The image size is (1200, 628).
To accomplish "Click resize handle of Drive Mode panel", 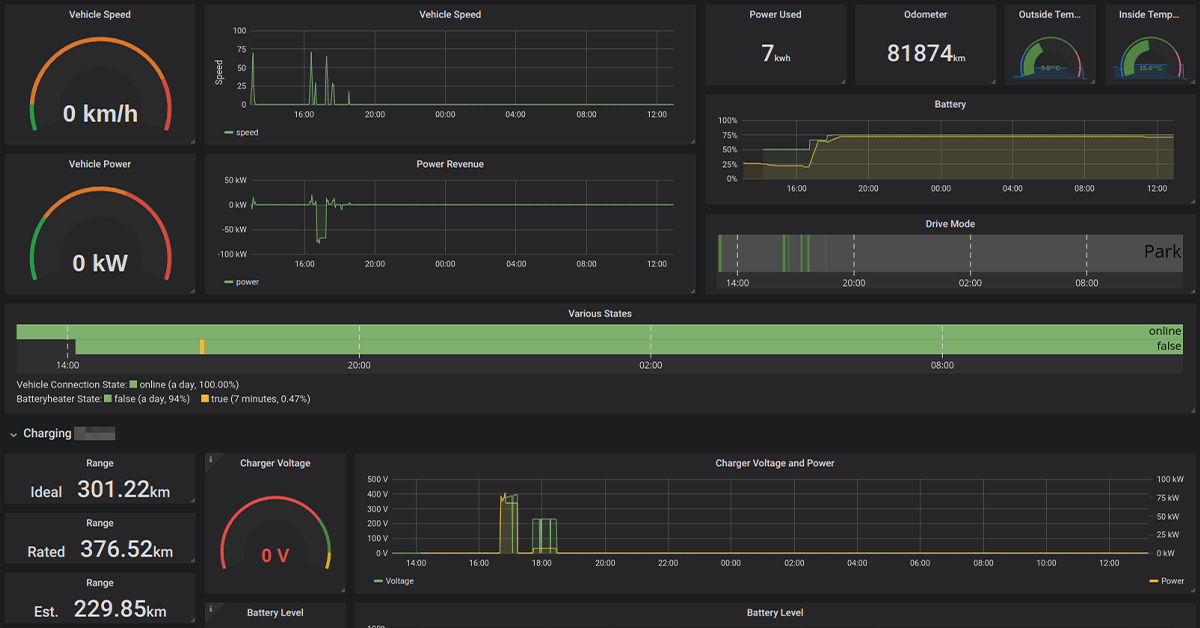I will tap(1191, 290).
